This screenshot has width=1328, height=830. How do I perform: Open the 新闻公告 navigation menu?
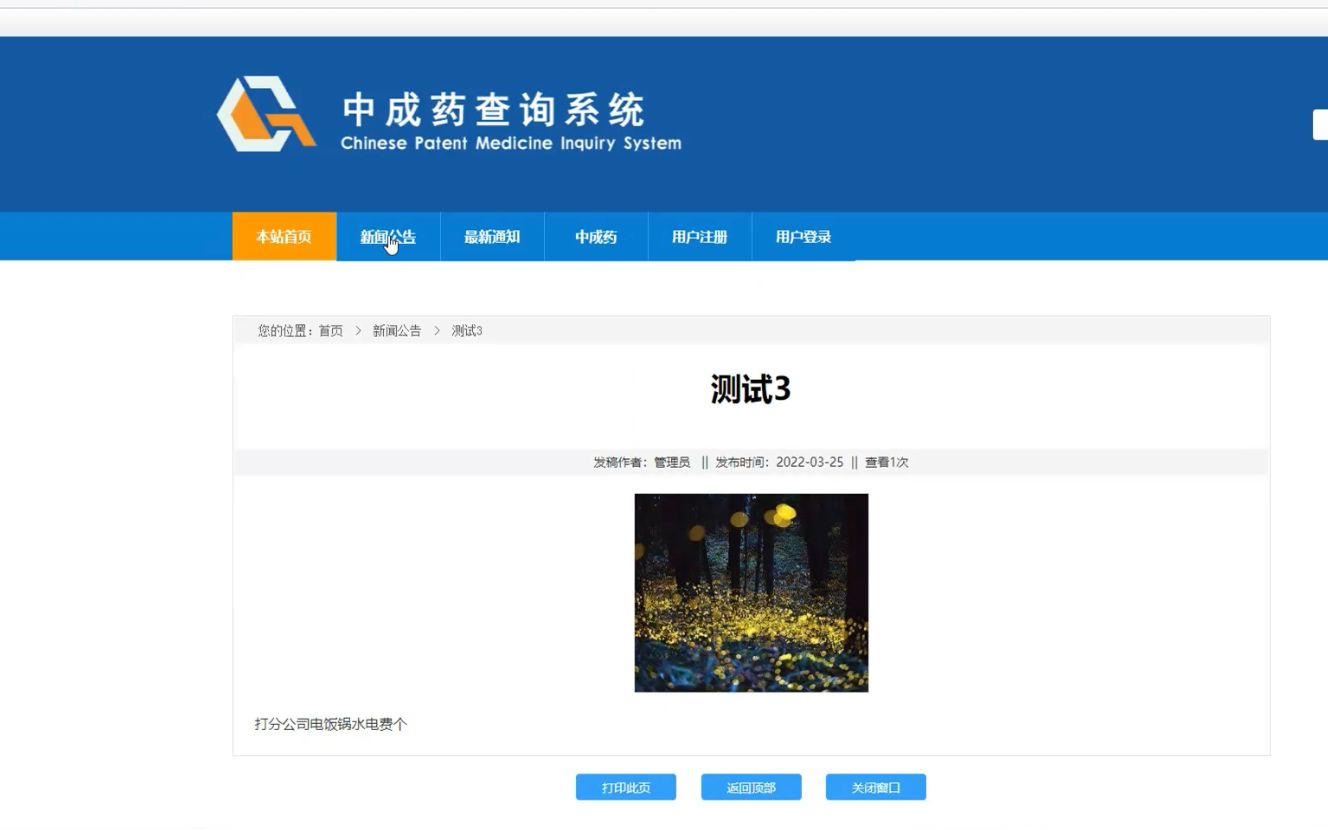tap(388, 236)
